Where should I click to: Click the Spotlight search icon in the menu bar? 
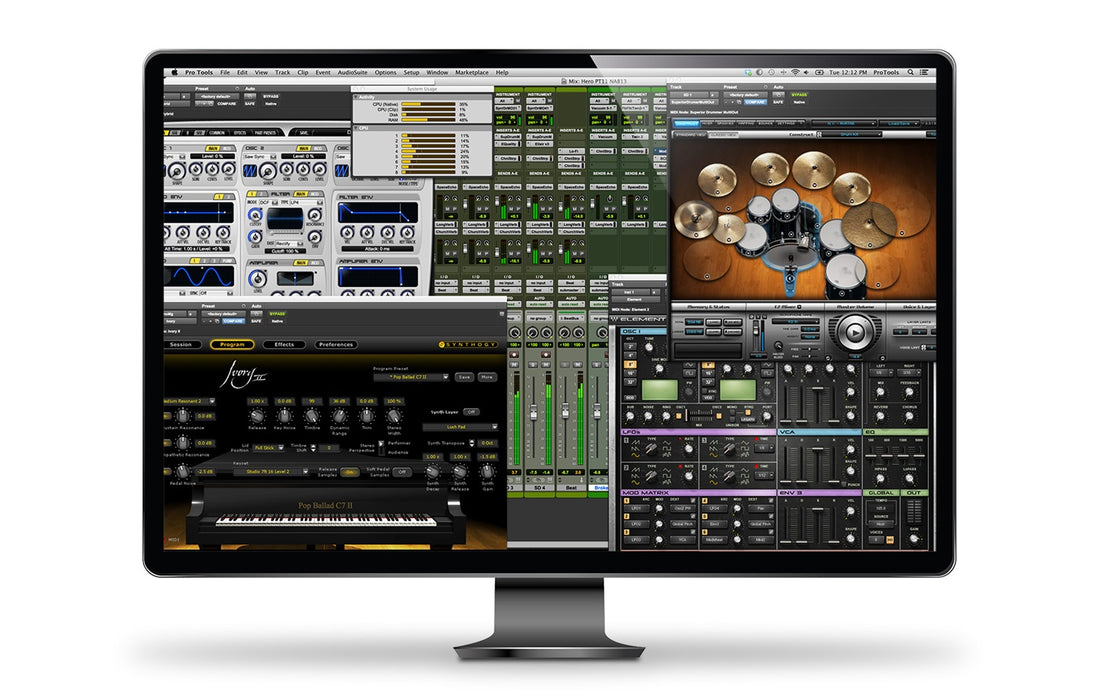coord(910,73)
